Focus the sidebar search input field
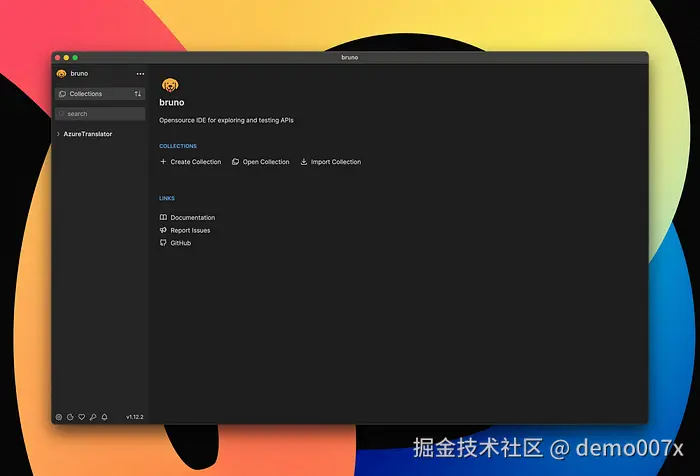The width and height of the screenshot is (700, 476). [x=100, y=114]
